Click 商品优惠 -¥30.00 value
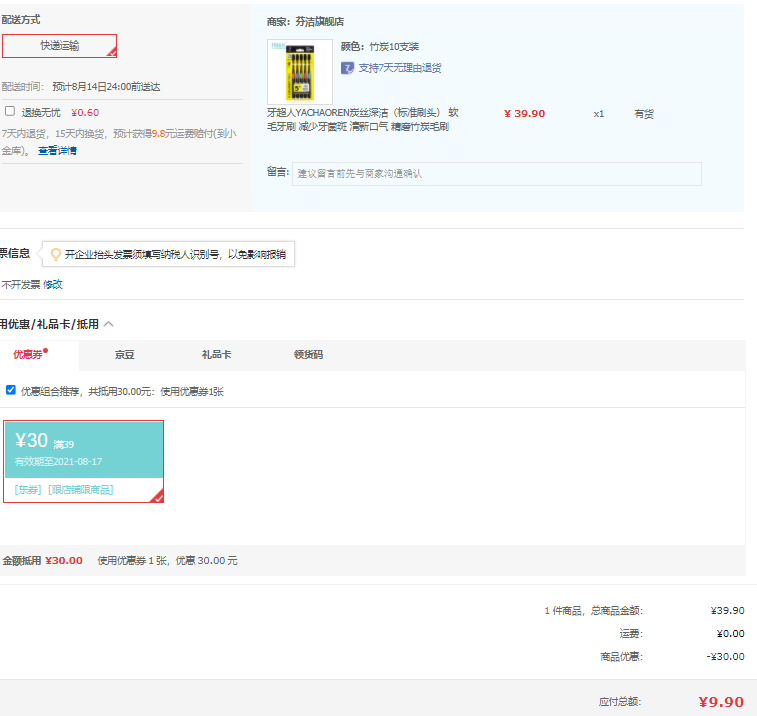This screenshot has width=757, height=716. pyautogui.click(x=726, y=657)
